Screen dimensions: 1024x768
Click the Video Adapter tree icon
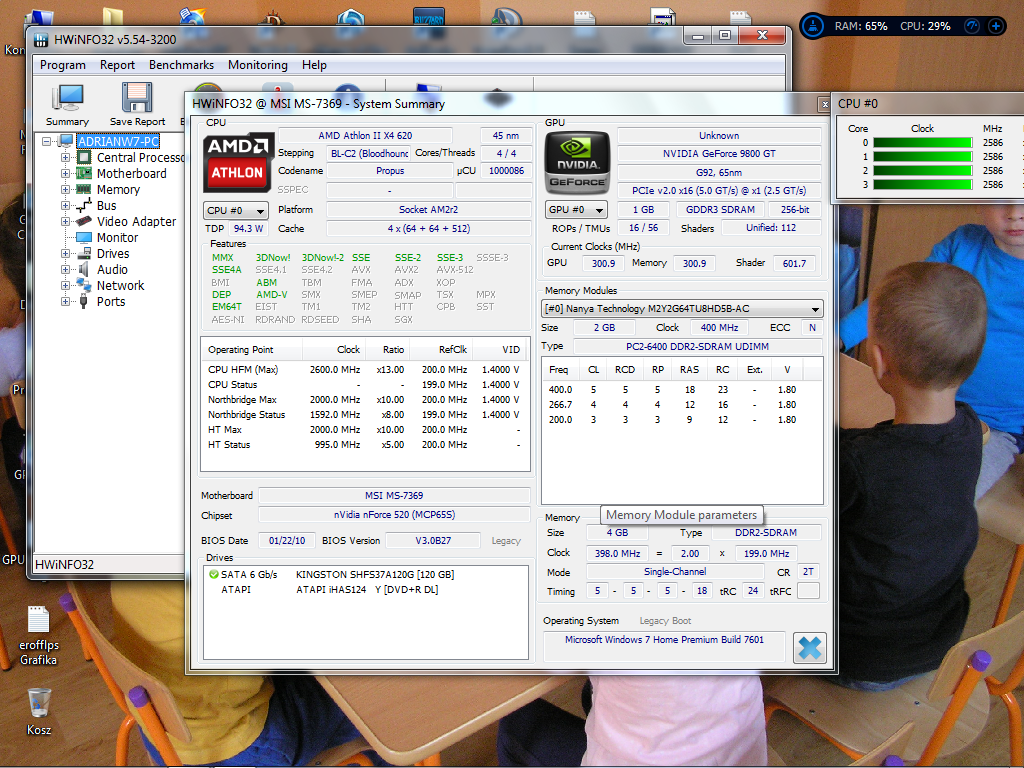(x=84, y=221)
